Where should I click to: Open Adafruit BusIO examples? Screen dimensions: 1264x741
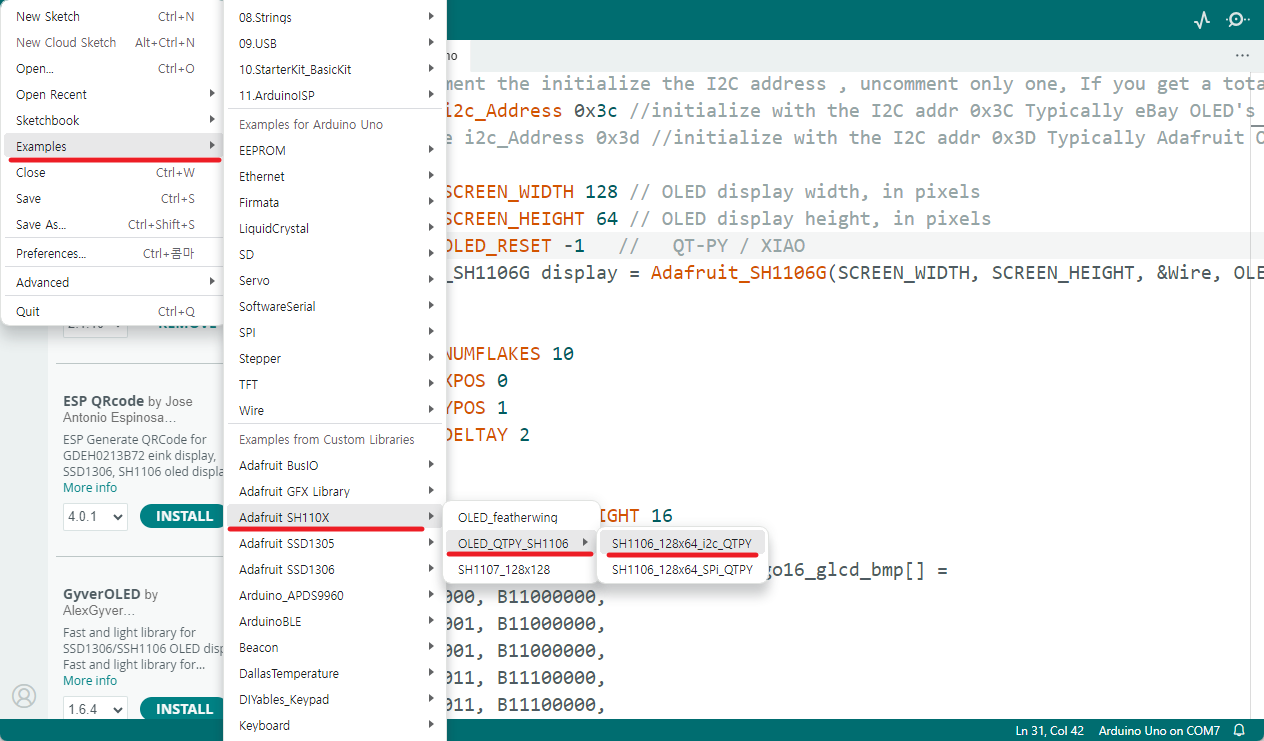(335, 466)
